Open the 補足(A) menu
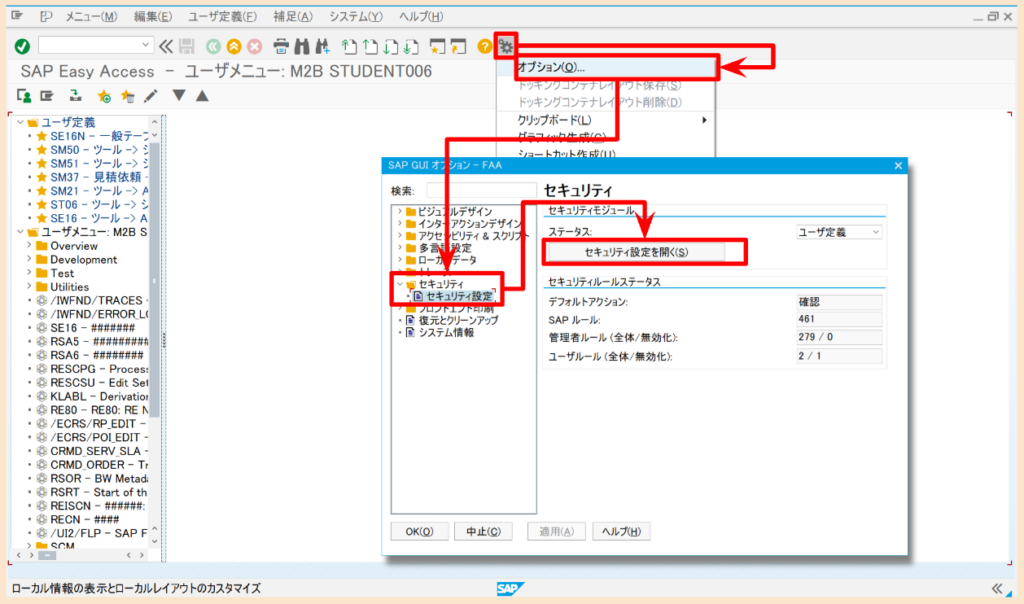Screen dimensions: 1024x604 click(293, 16)
